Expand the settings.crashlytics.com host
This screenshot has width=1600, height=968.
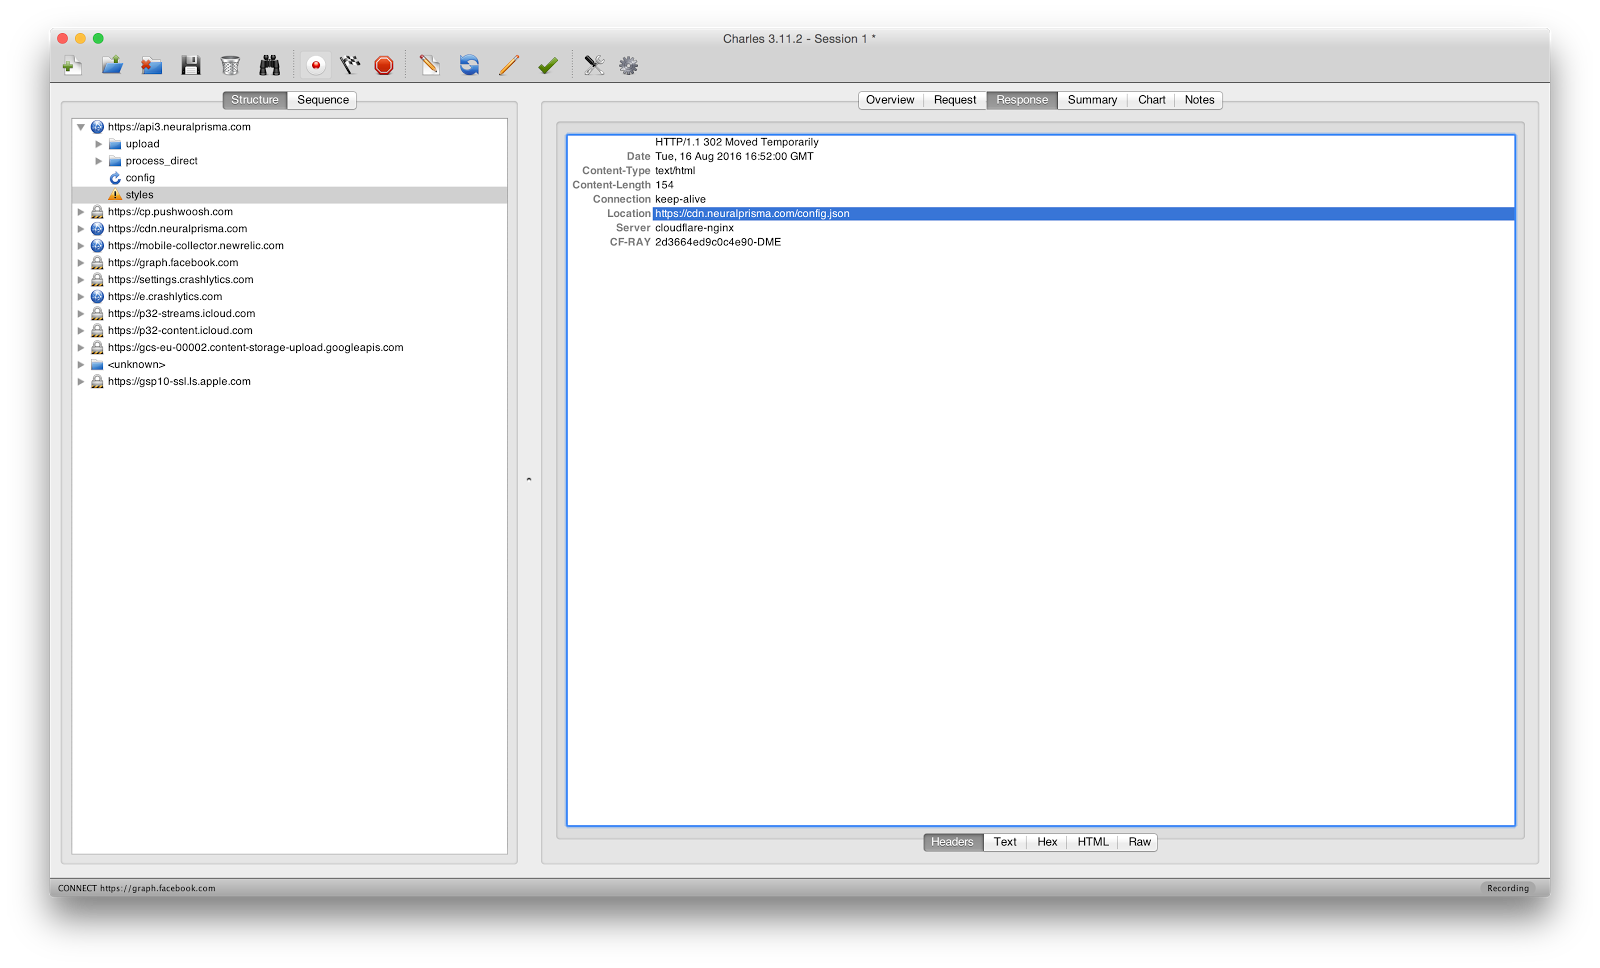[81, 280]
